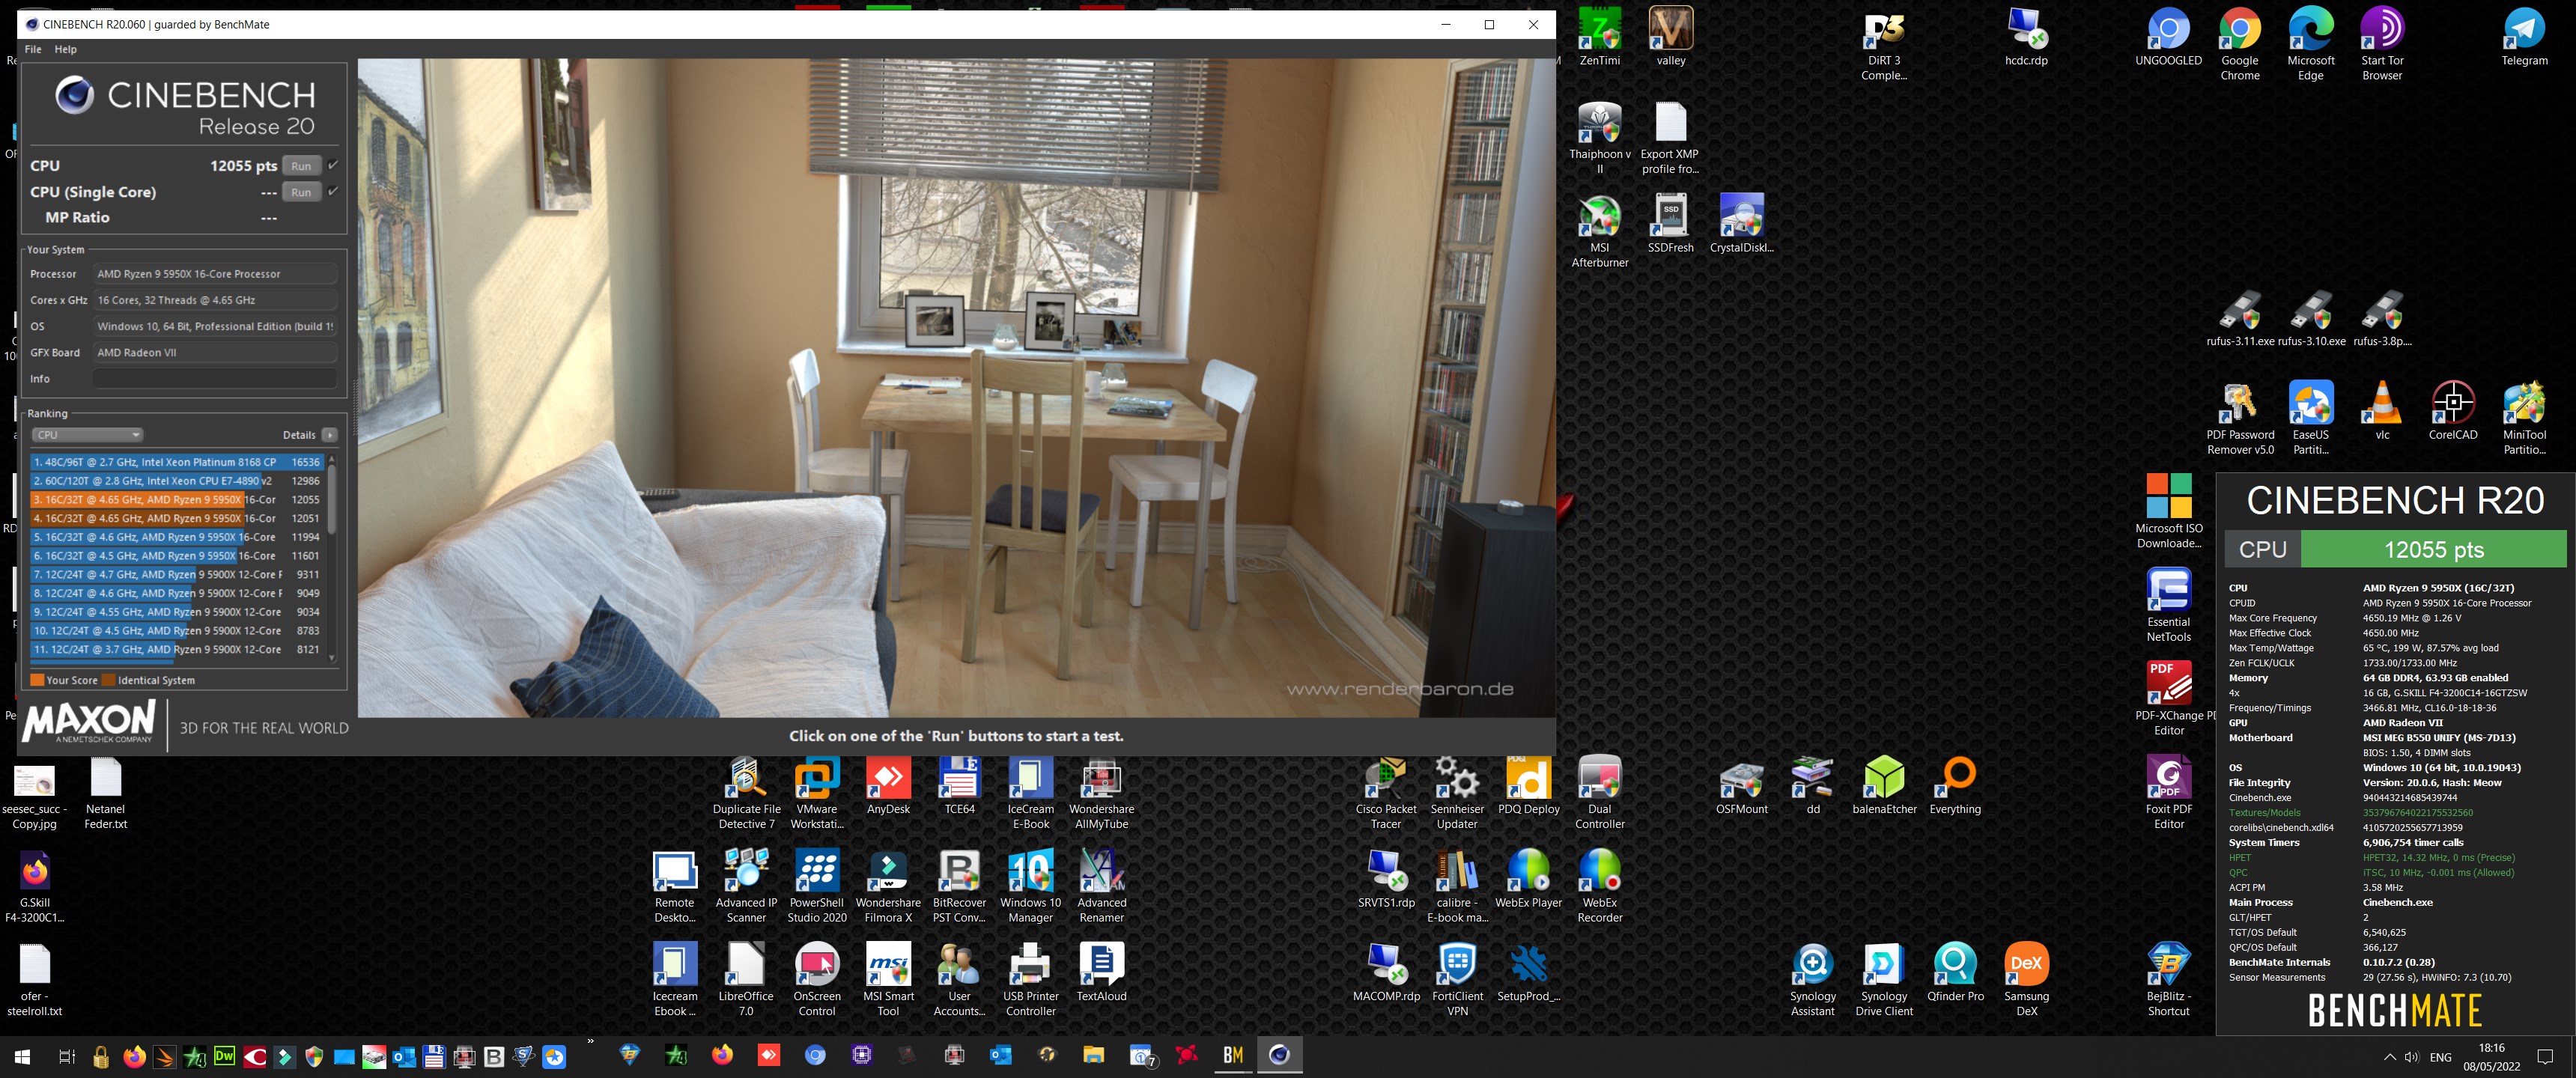Screen dimensions: 2576x1078
Task: Select highlighted ranking row scoring 12055
Action: tap(176, 500)
